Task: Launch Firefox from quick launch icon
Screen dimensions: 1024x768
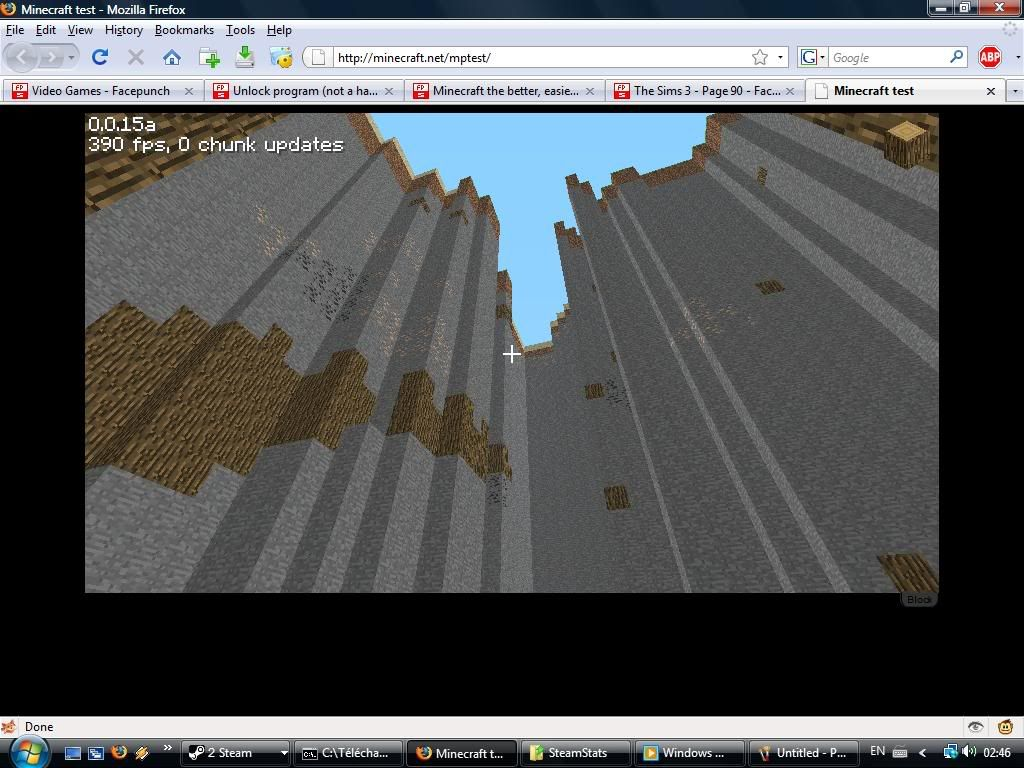Action: click(119, 752)
